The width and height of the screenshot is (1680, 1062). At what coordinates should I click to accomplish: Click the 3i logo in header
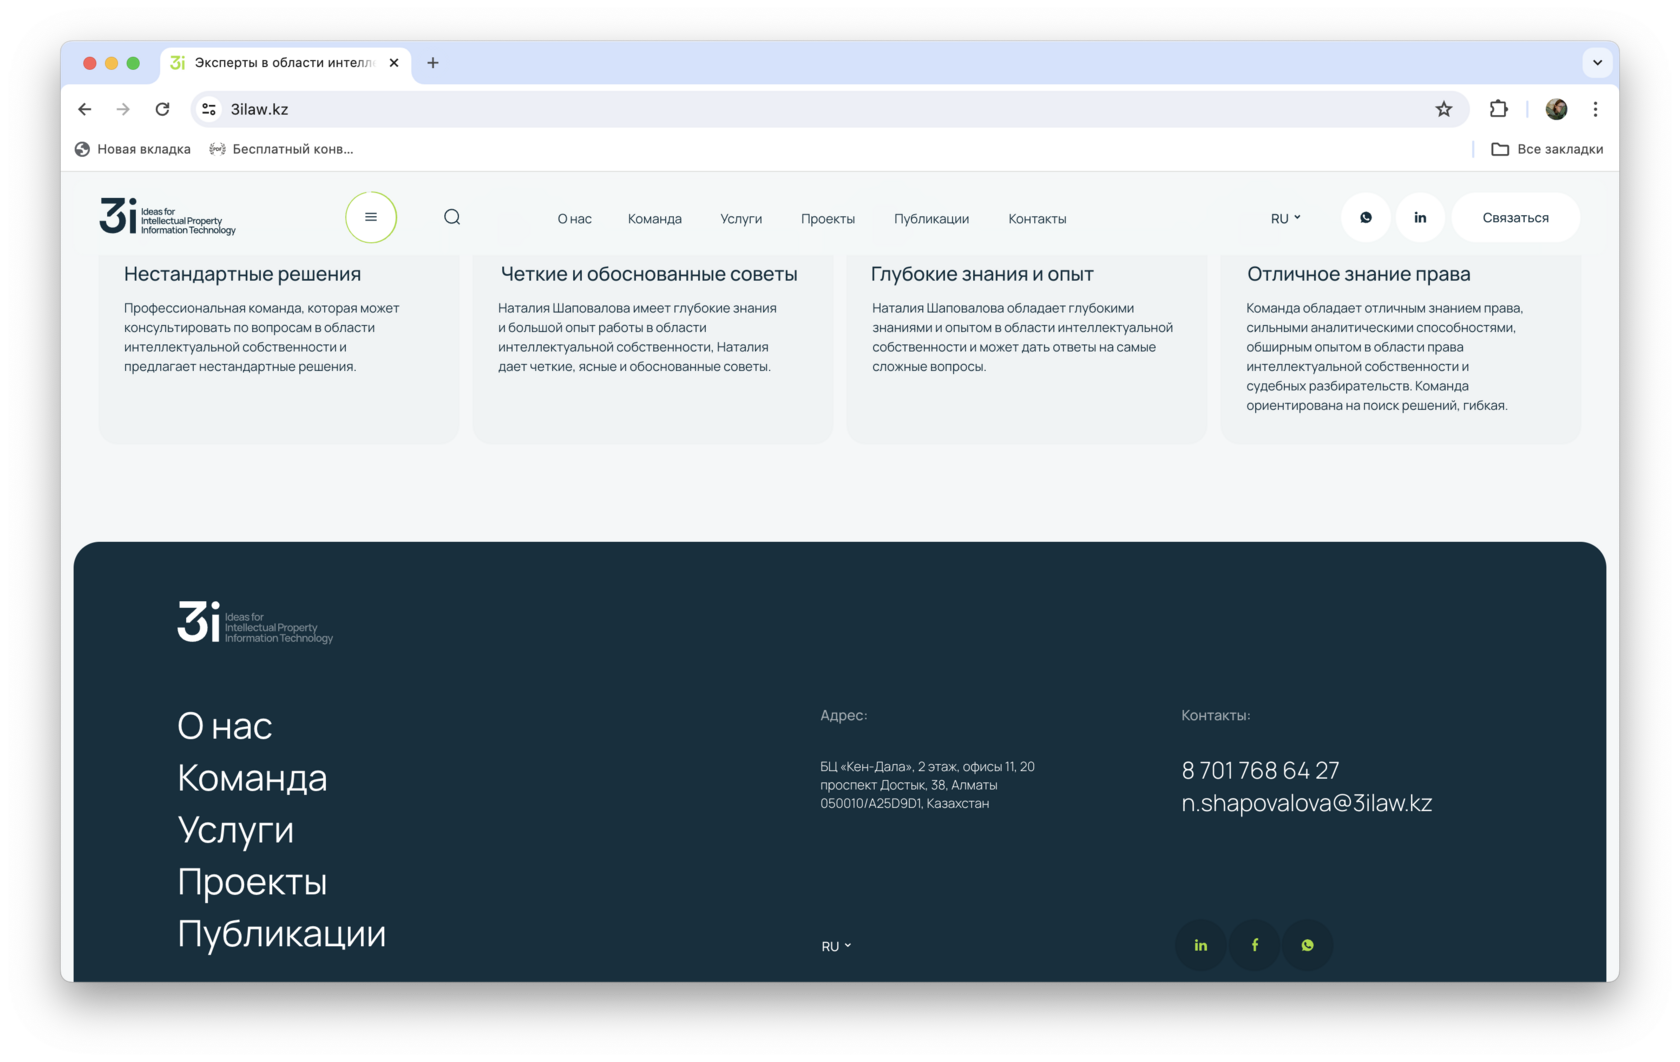(x=168, y=216)
